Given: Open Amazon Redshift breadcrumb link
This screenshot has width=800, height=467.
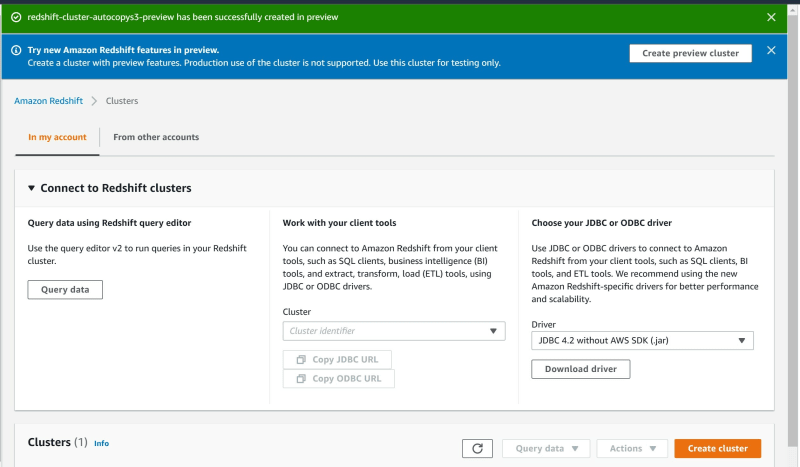Looking at the screenshot, I should pyautogui.click(x=48, y=101).
